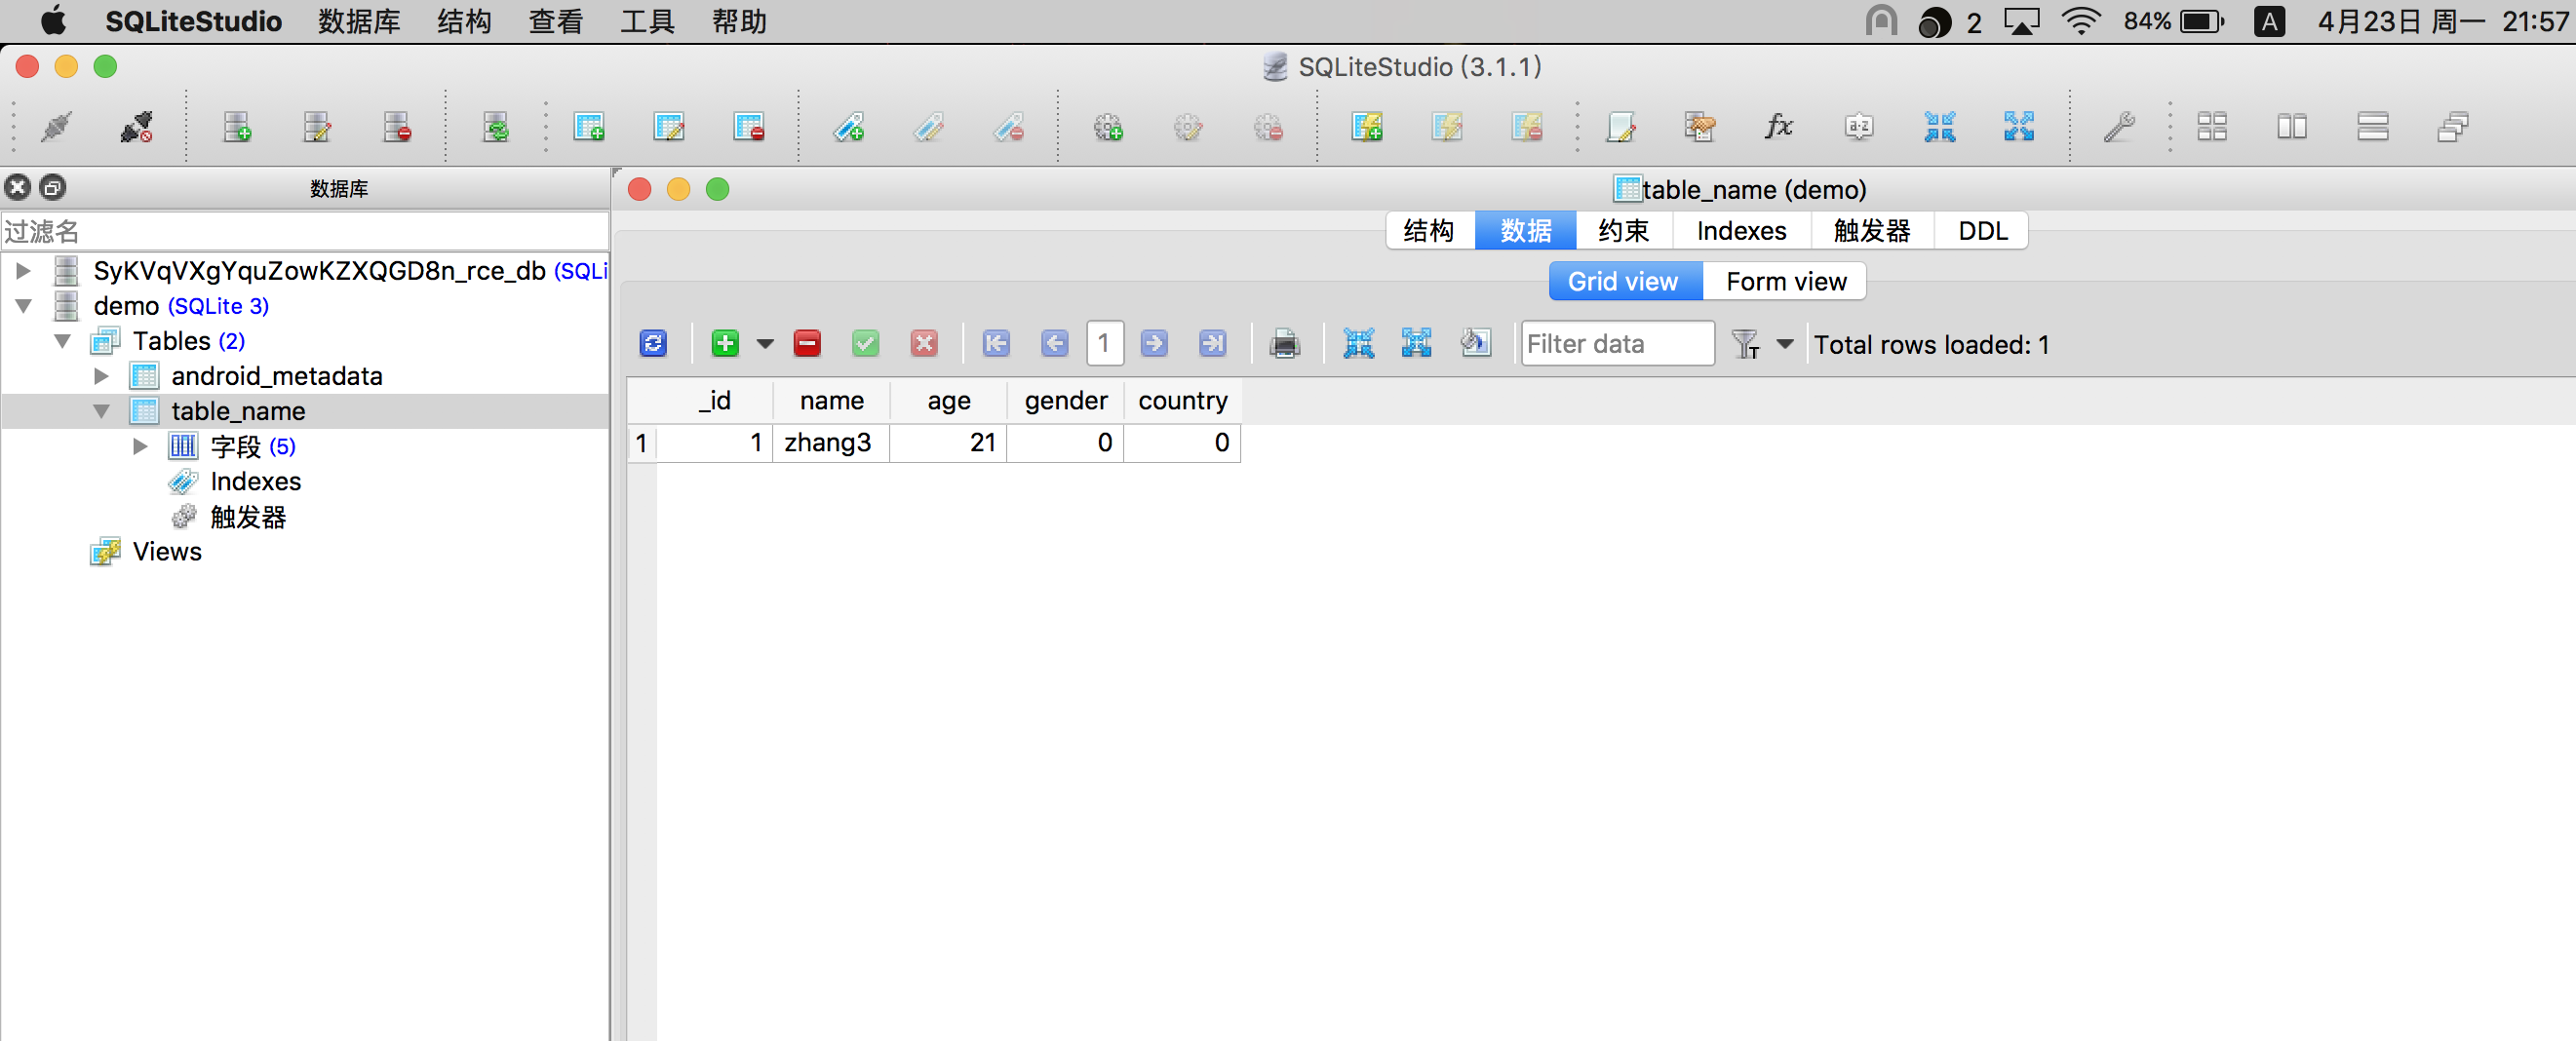Tile windows side by side icon
The width and height of the screenshot is (2576, 1041).
(2292, 127)
